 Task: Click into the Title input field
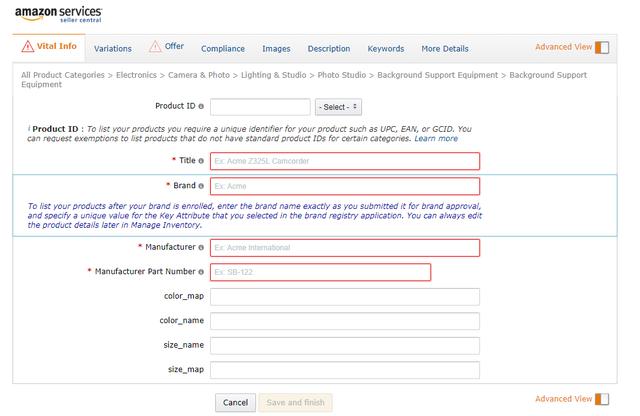click(x=344, y=160)
